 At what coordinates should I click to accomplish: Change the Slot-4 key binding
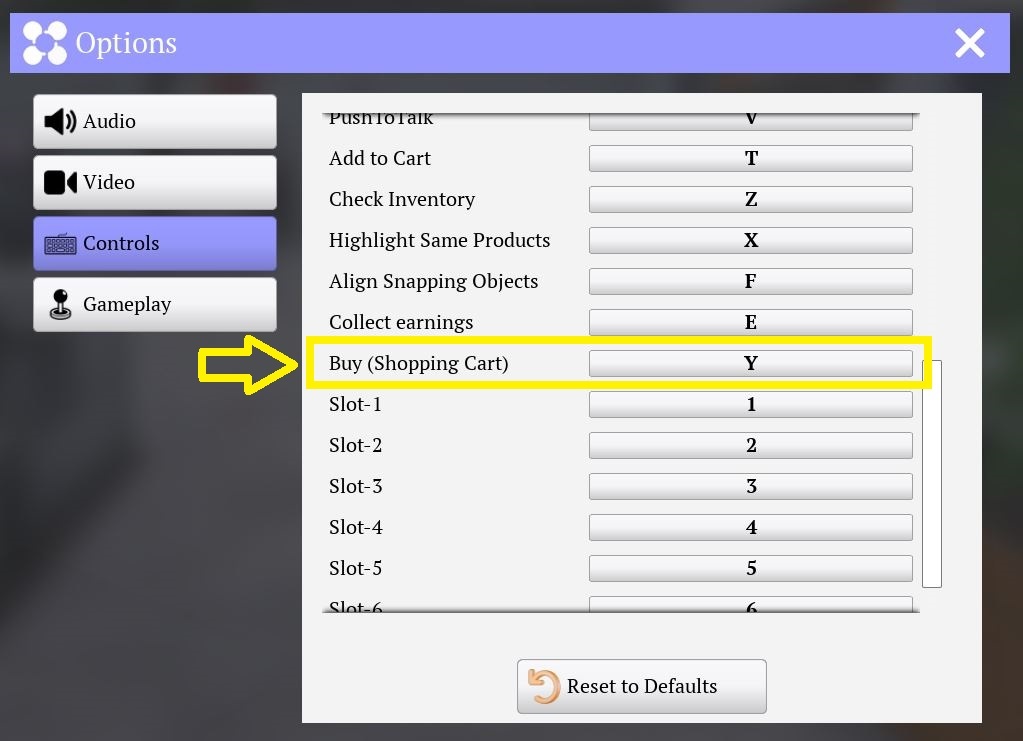750,528
